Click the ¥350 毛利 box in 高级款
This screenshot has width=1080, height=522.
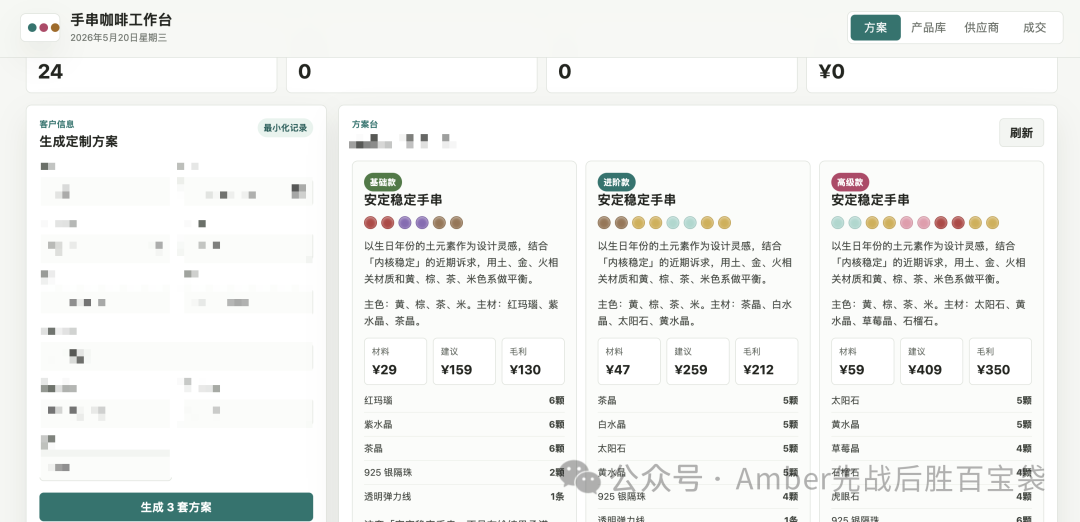coord(1000,361)
